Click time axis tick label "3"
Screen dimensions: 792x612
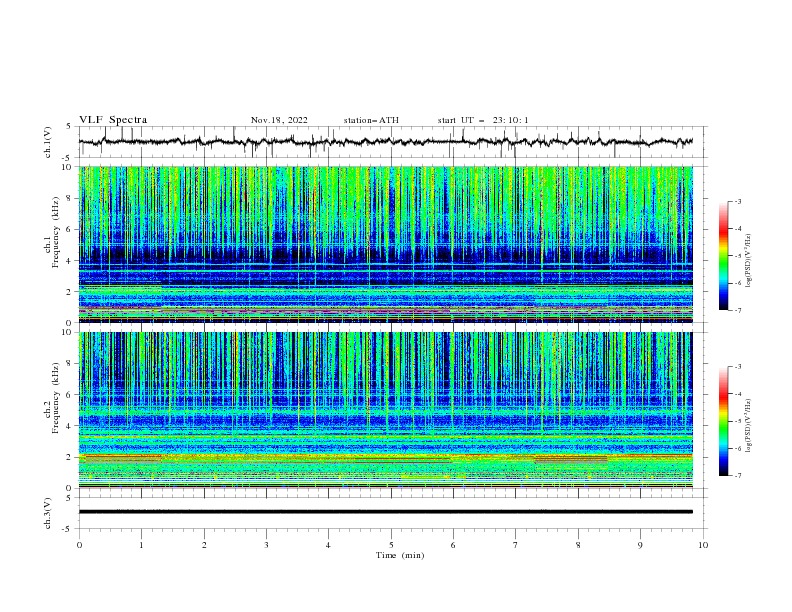[x=266, y=545]
